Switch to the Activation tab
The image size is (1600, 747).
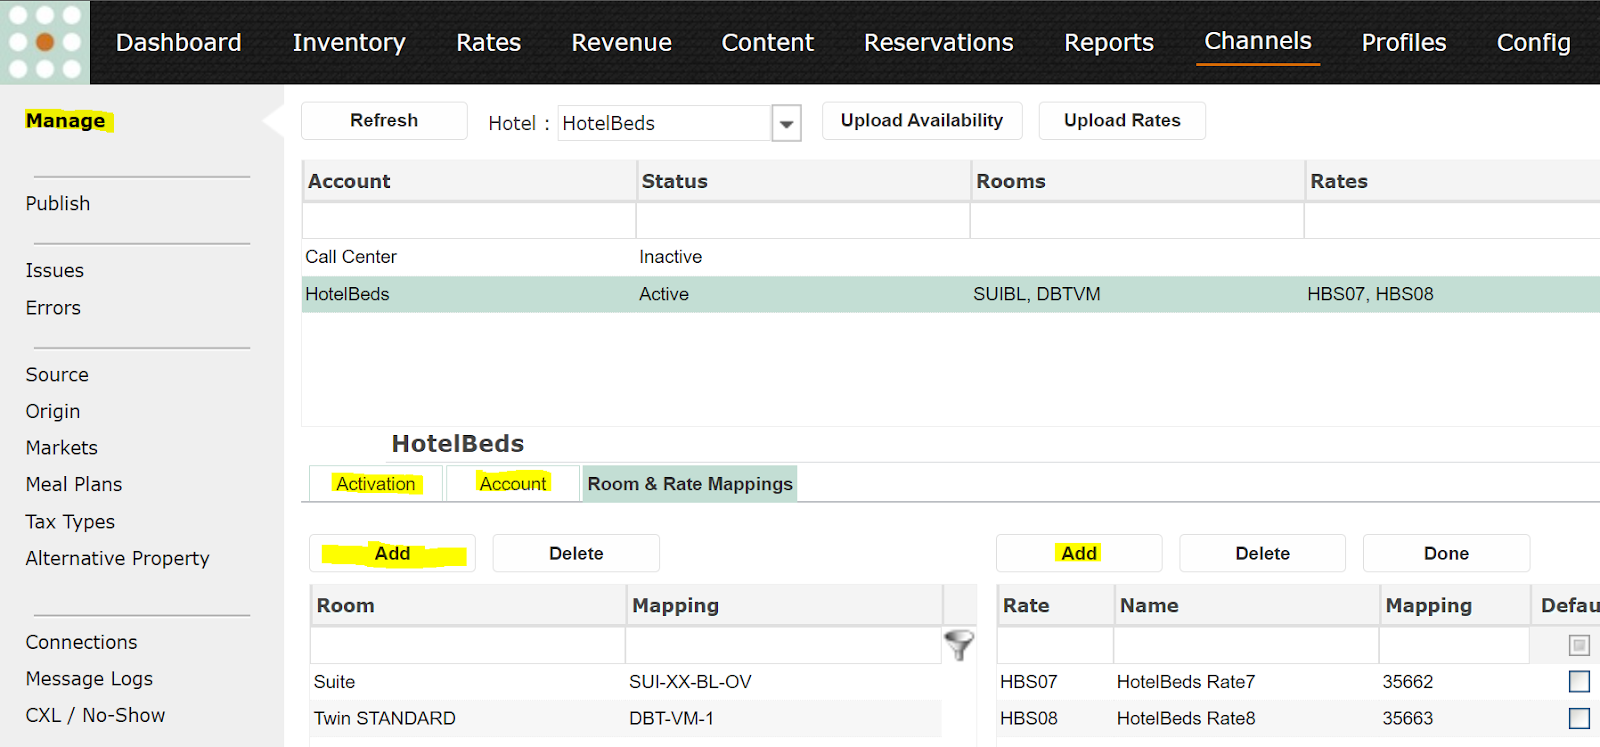(x=376, y=484)
